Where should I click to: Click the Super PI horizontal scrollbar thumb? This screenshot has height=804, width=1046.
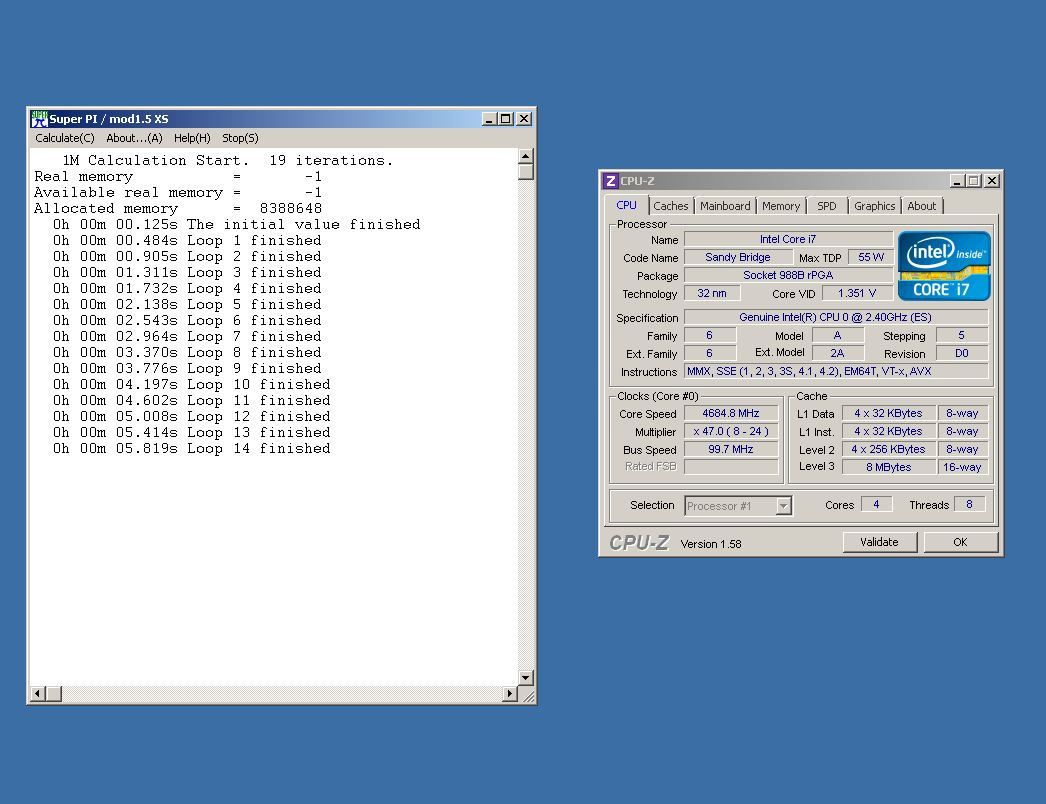[x=54, y=694]
